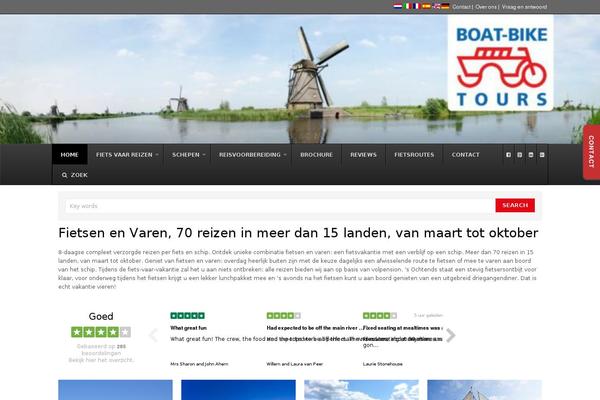Image resolution: width=600 pixels, height=400 pixels.
Task: Open the 'What great fun' review title
Action: tap(188, 328)
